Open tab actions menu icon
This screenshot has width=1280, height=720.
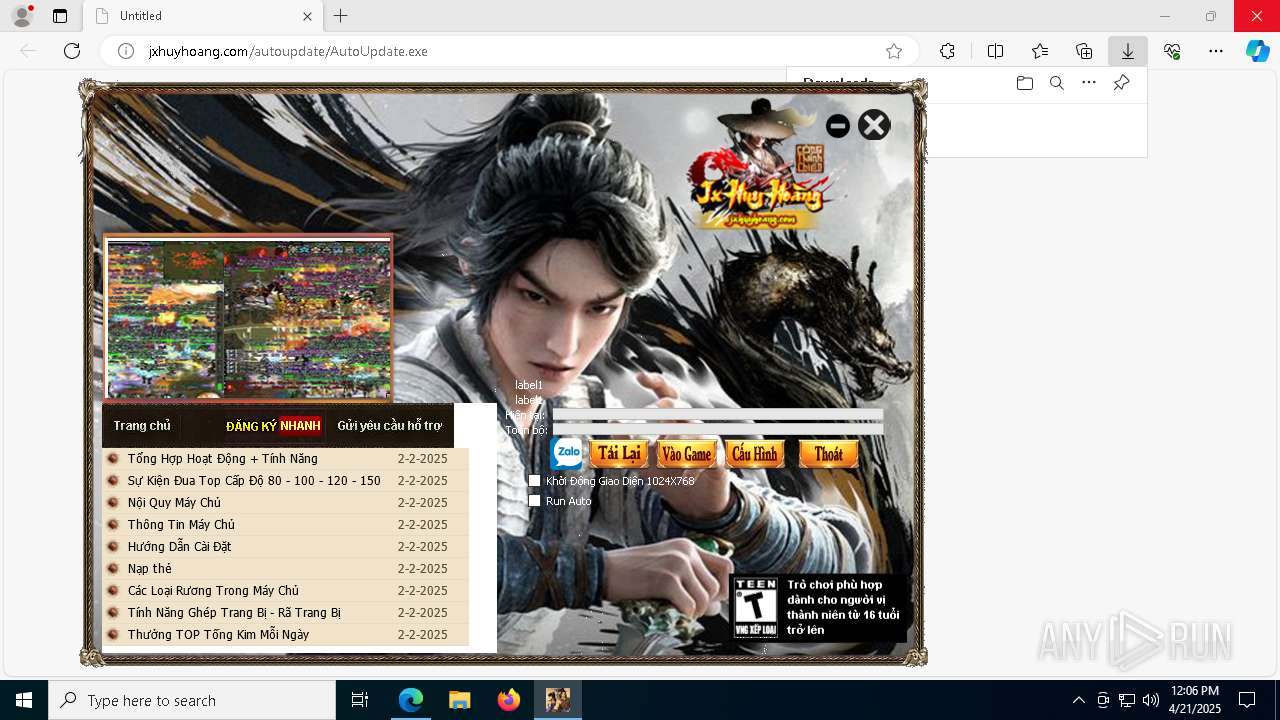coord(60,16)
